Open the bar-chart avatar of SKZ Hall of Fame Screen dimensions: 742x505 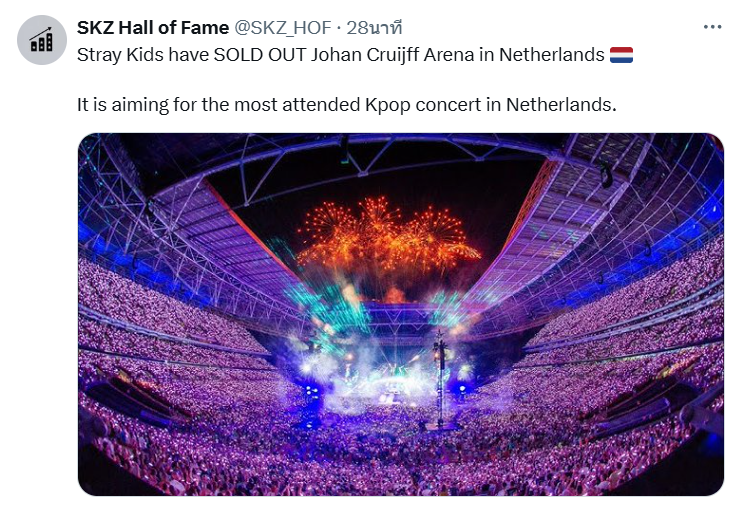tap(42, 40)
